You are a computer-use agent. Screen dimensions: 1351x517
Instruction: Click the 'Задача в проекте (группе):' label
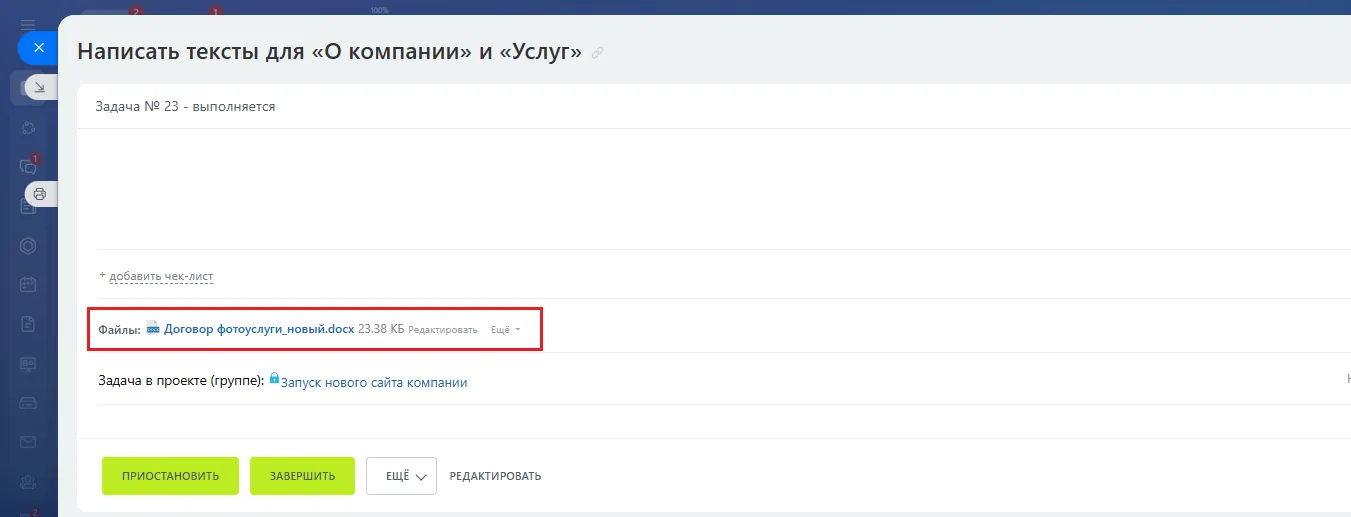[x=182, y=381]
